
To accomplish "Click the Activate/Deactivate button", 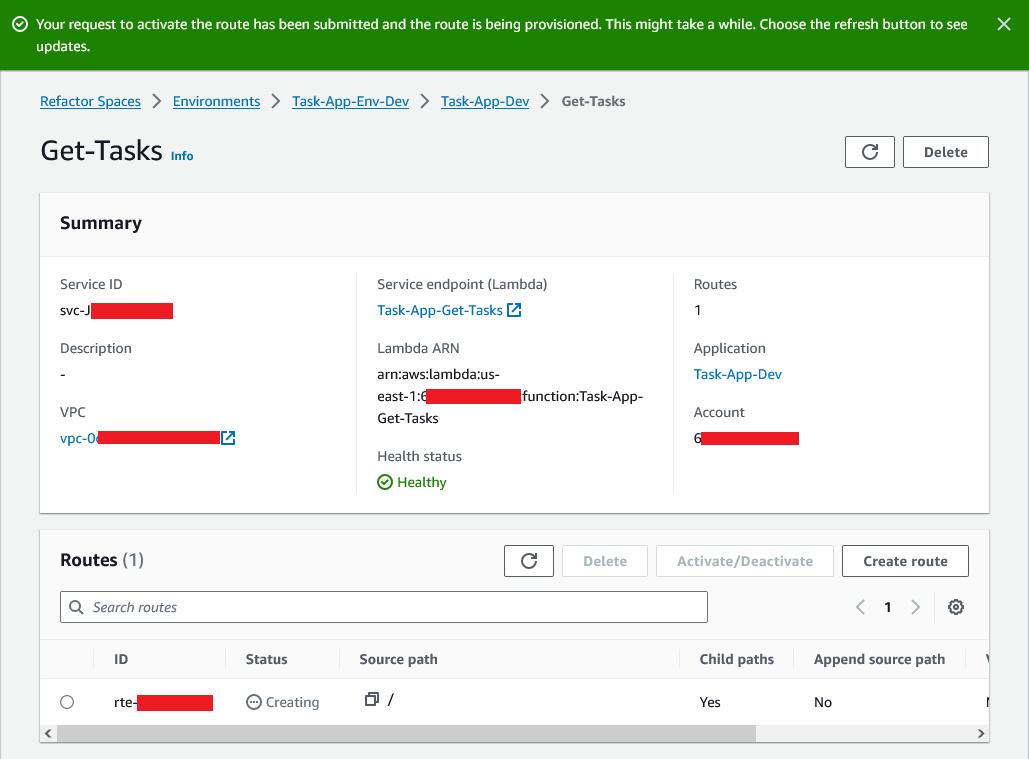I will 745,561.
